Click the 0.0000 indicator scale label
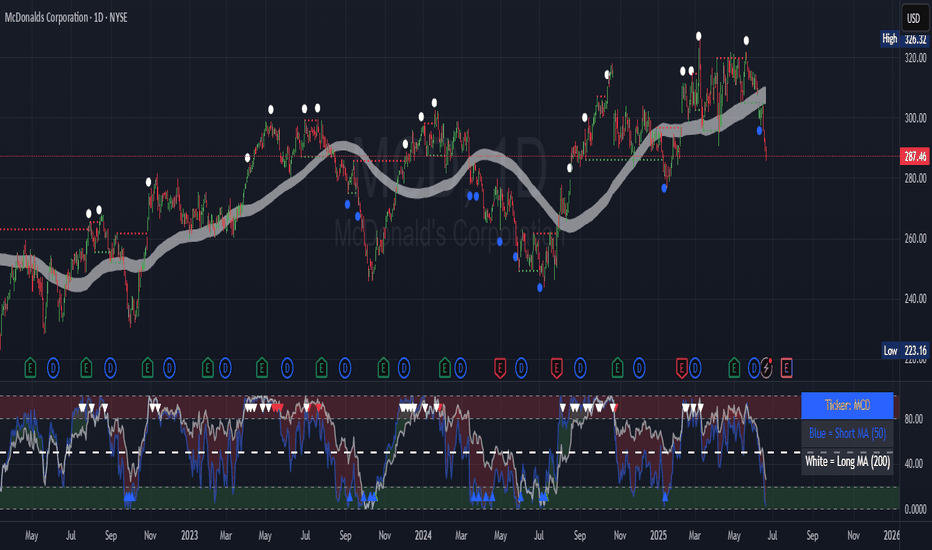 [915, 509]
